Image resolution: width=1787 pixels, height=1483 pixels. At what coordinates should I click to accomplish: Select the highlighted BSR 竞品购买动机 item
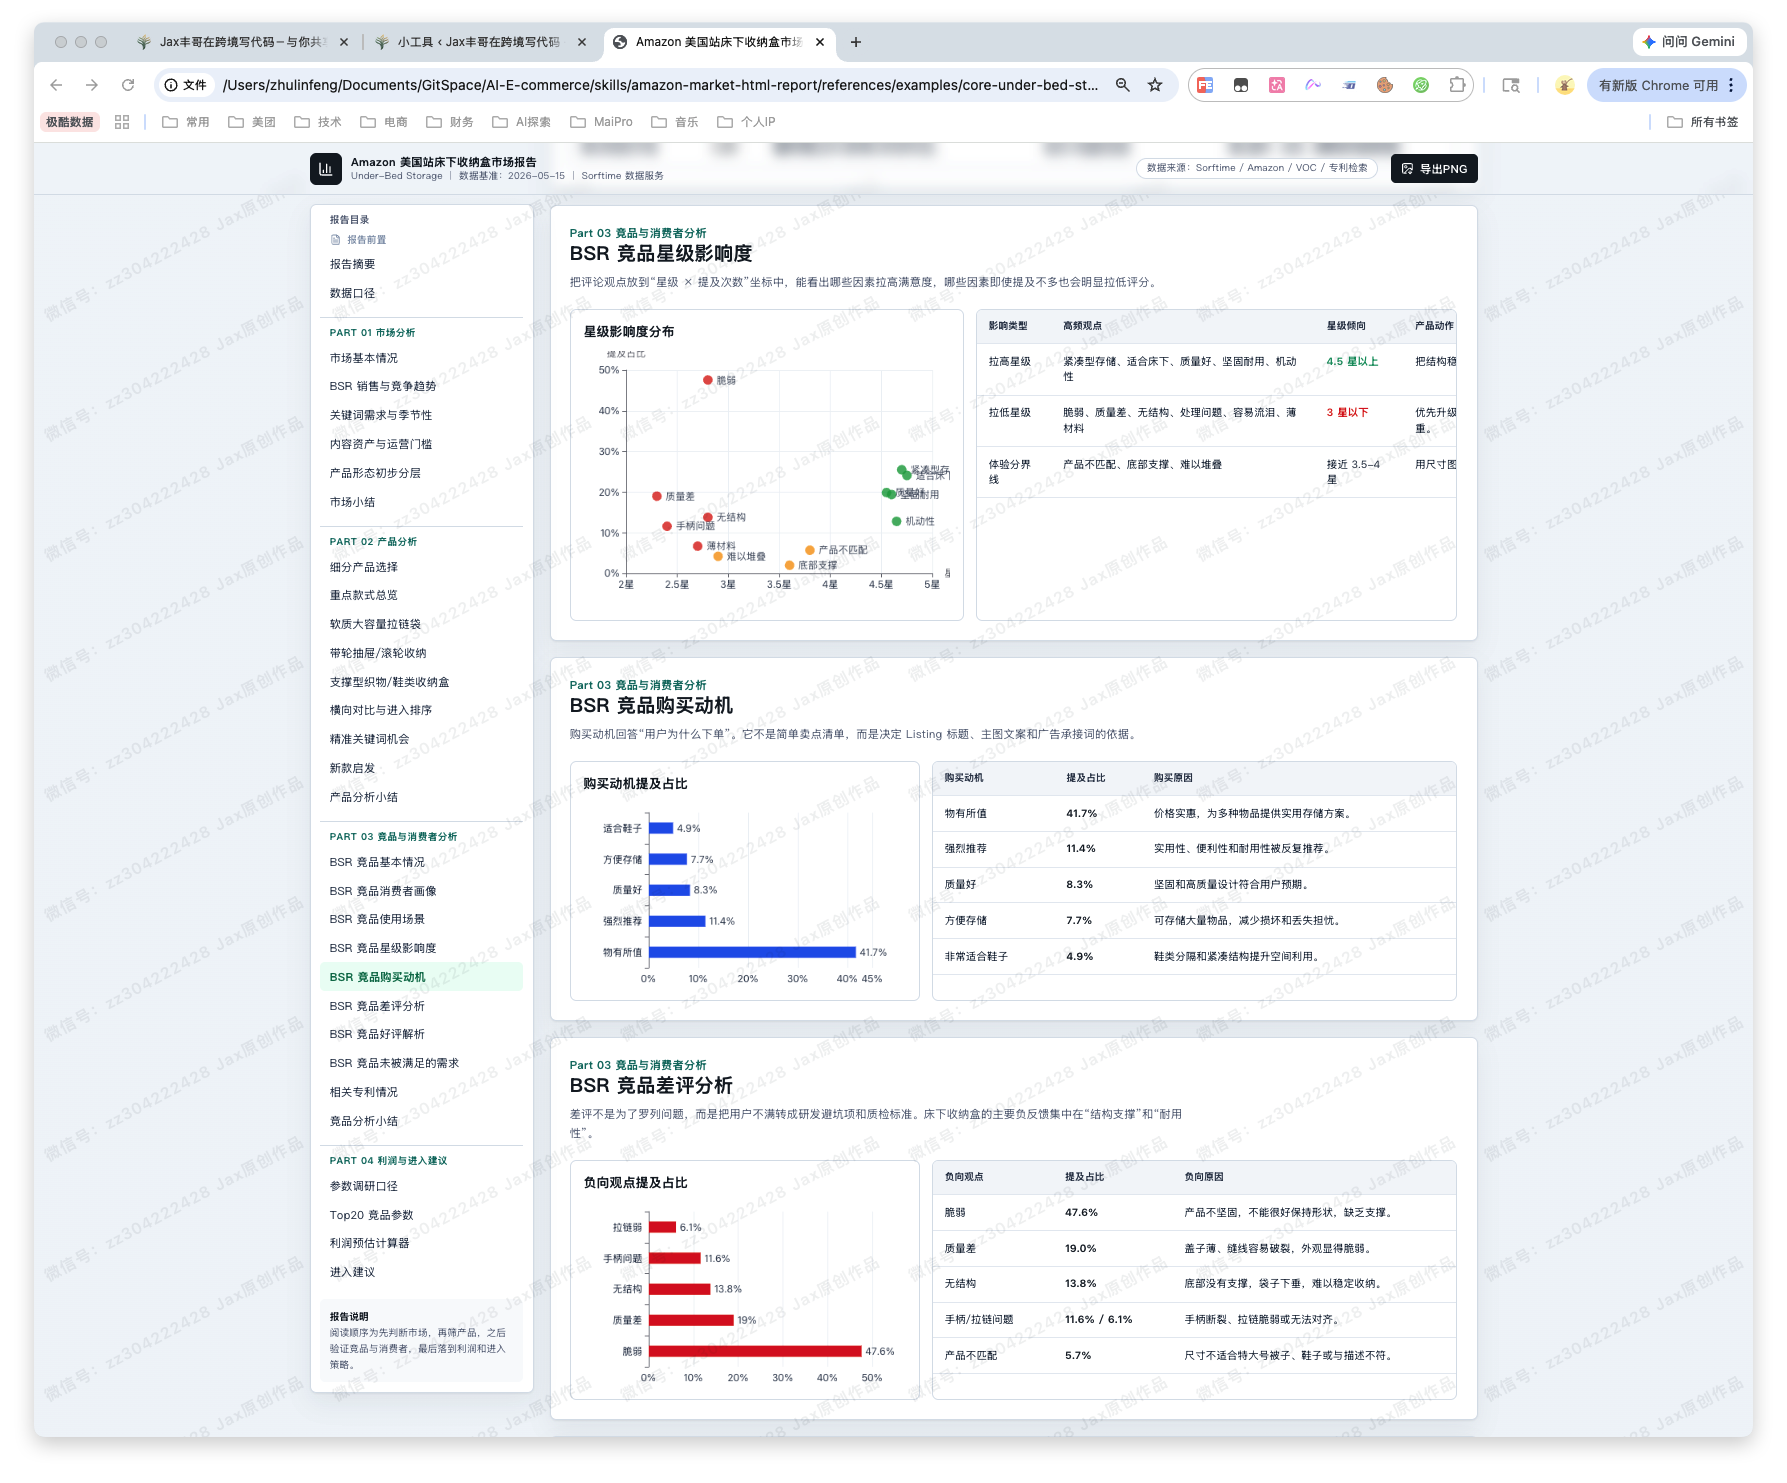tap(421, 977)
